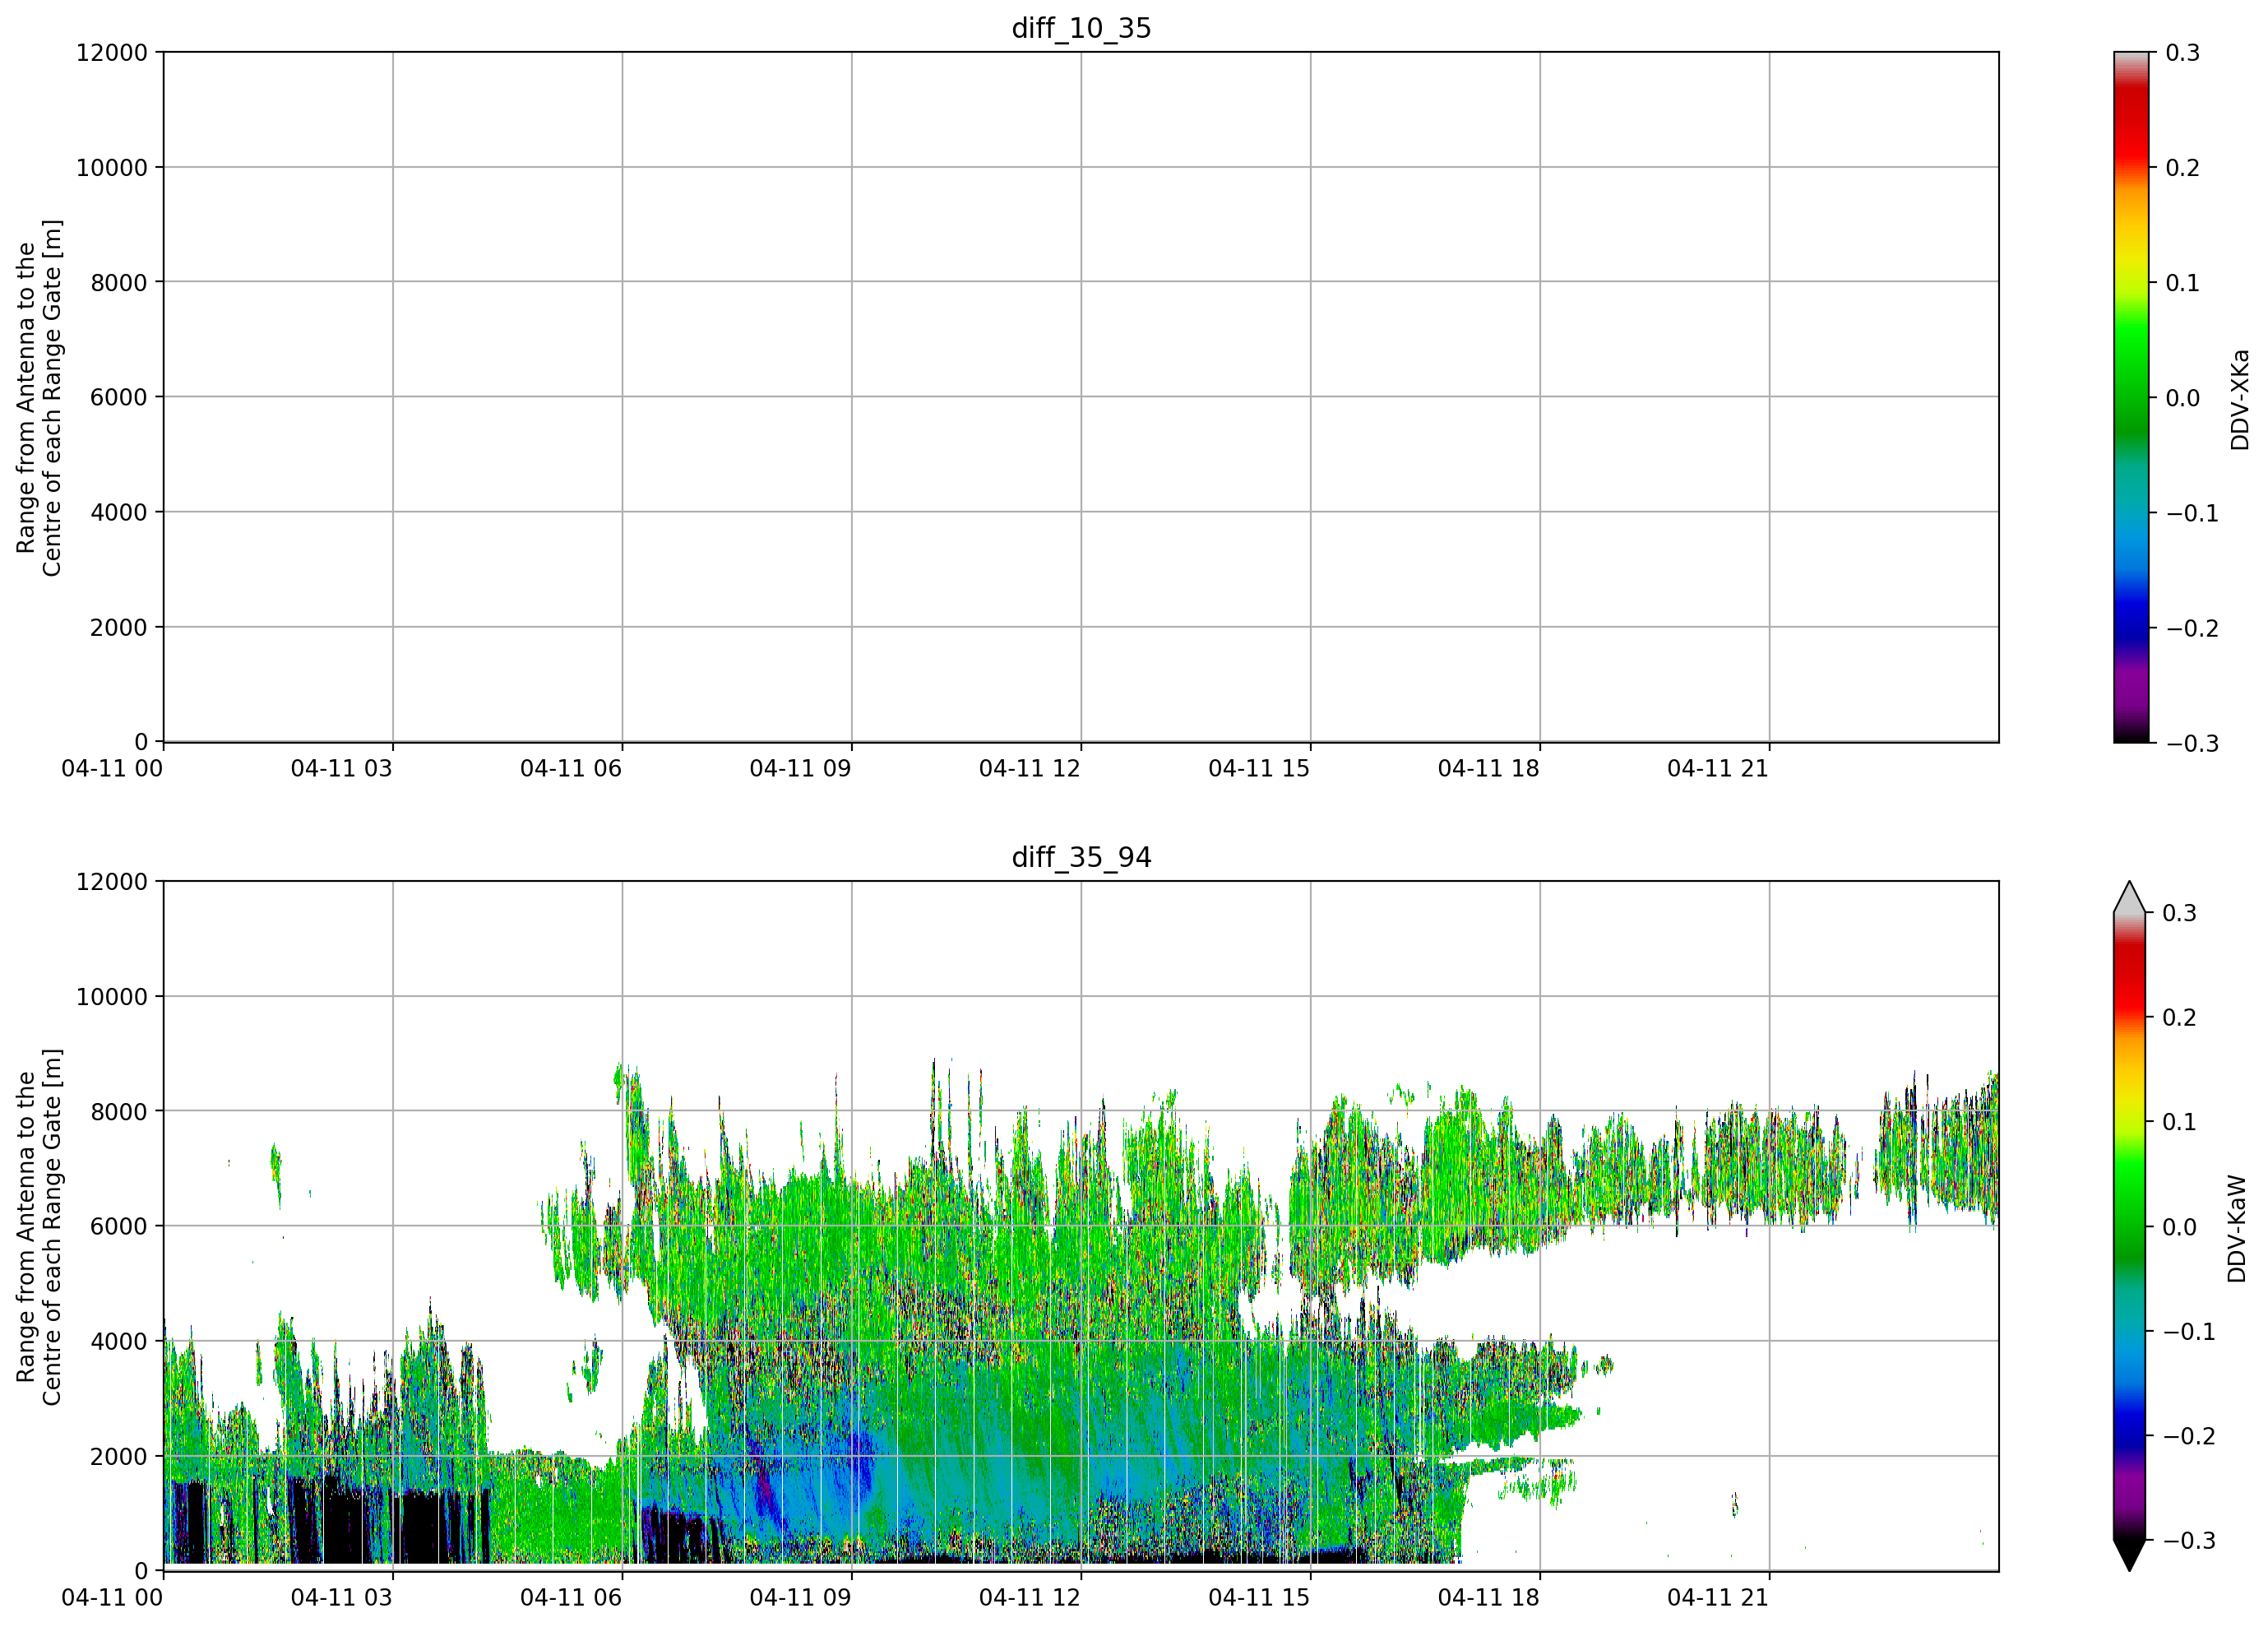
Task: Click the 04-11 06 tick under diff_10_35
Action: tap(571, 768)
